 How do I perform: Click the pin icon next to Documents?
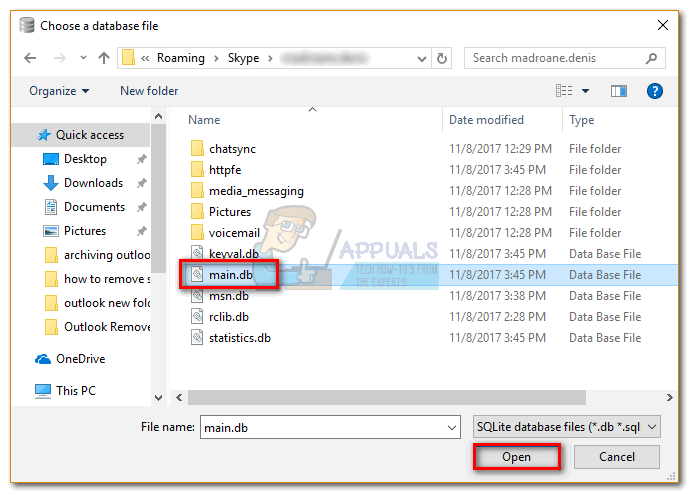141,207
